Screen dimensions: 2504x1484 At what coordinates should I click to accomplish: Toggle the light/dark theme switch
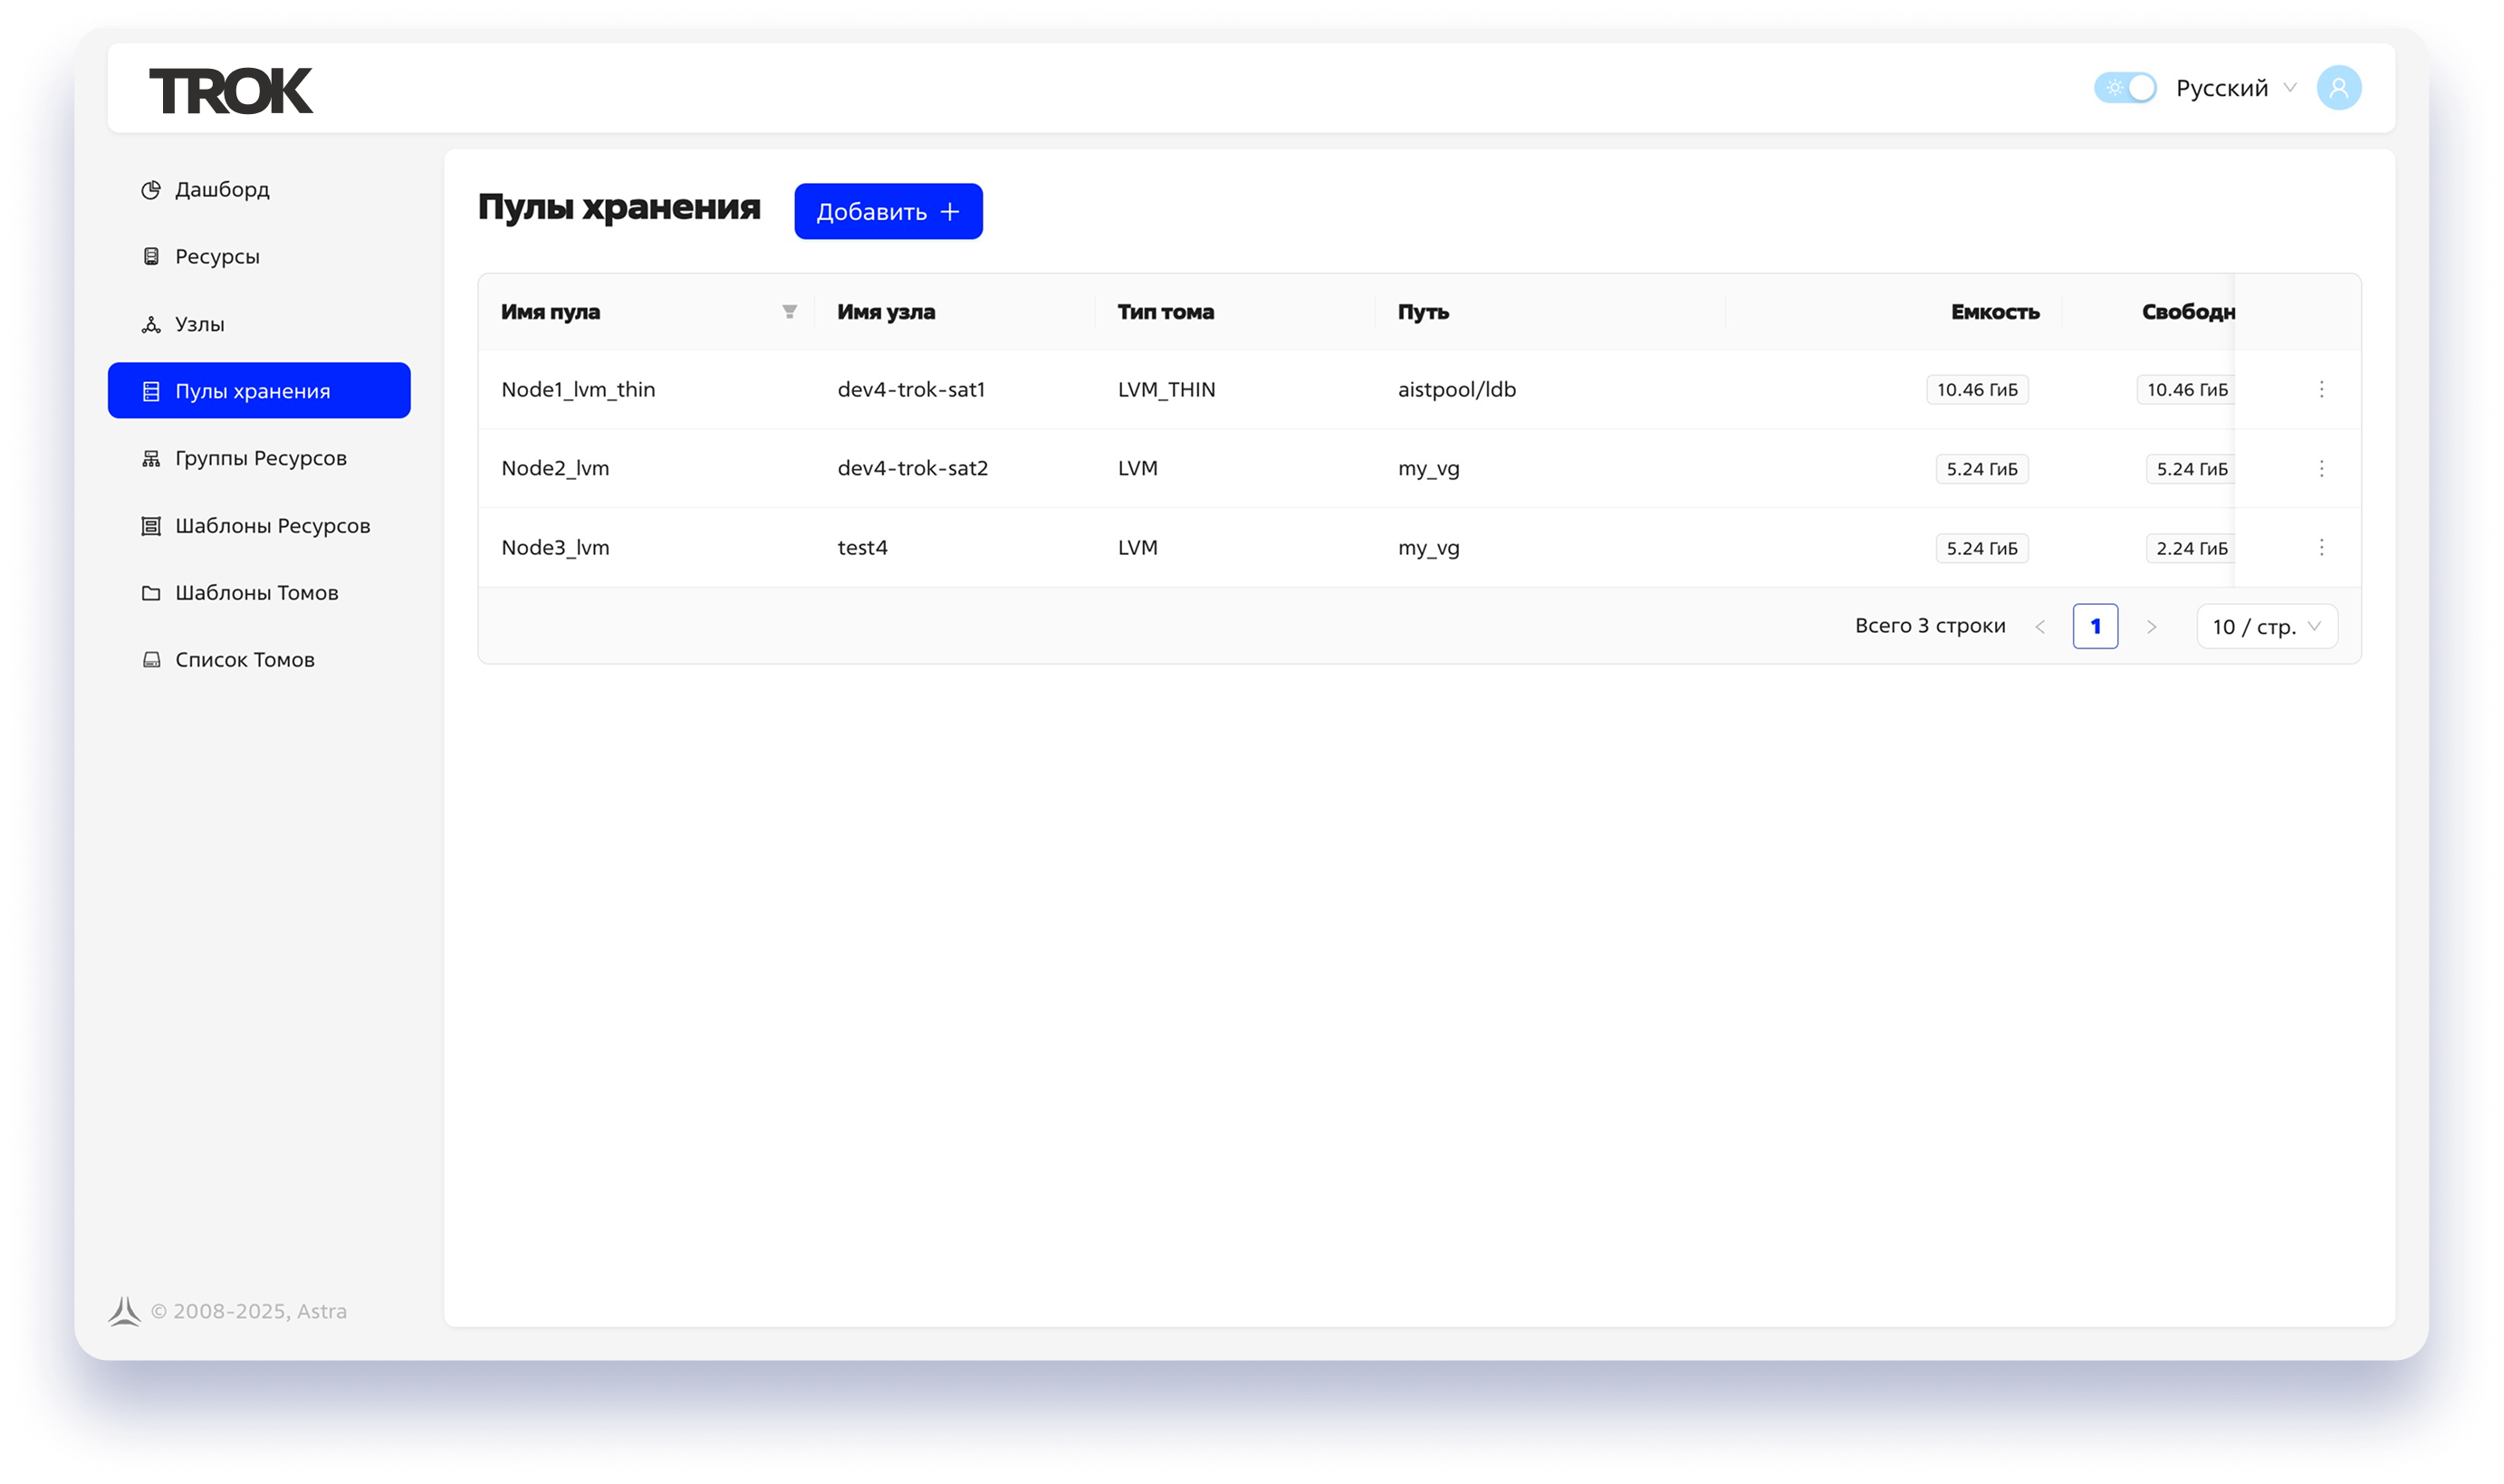pos(2125,88)
